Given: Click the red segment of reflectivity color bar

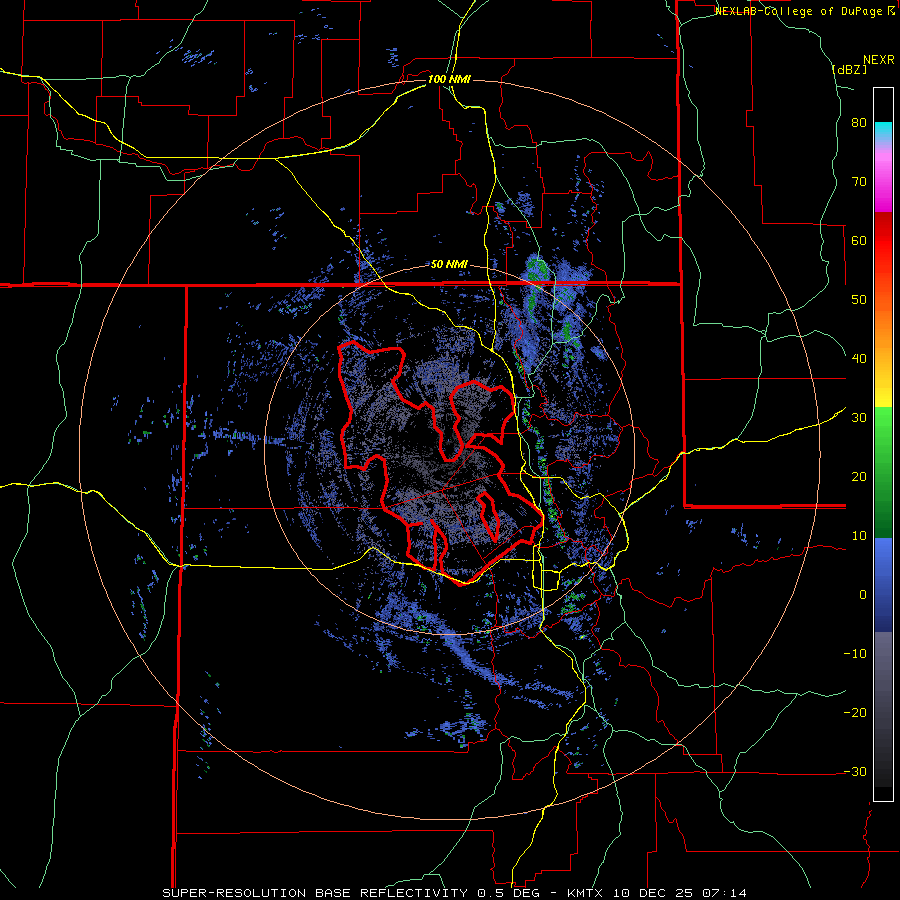Looking at the screenshot, I should pos(883,241).
